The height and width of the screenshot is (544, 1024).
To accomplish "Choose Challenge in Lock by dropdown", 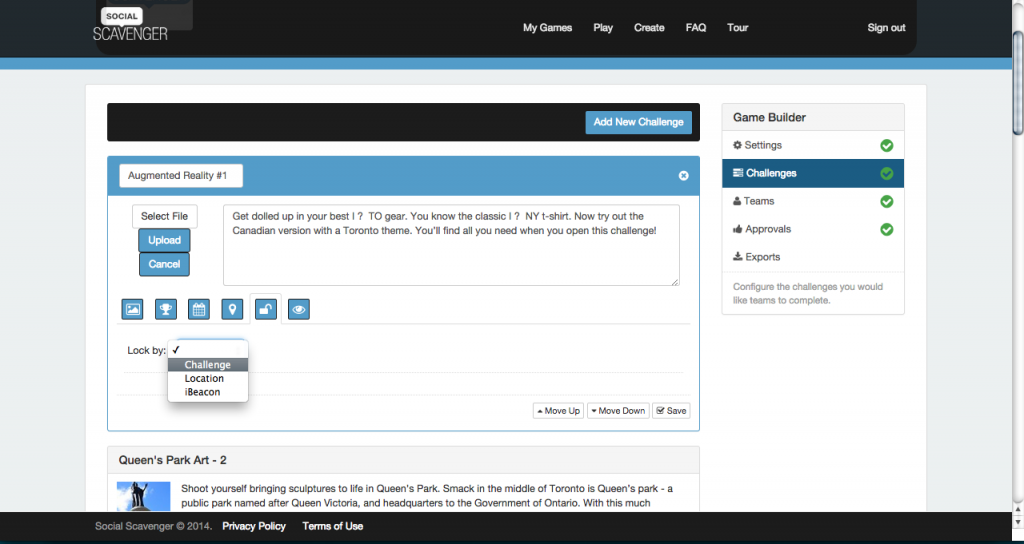I will pos(208,364).
